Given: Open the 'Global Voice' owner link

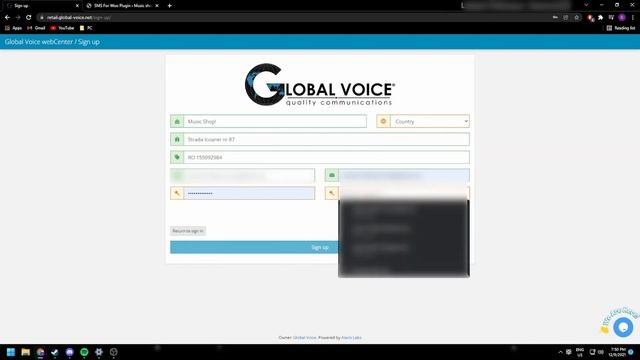Looking at the screenshot, I should (304, 338).
